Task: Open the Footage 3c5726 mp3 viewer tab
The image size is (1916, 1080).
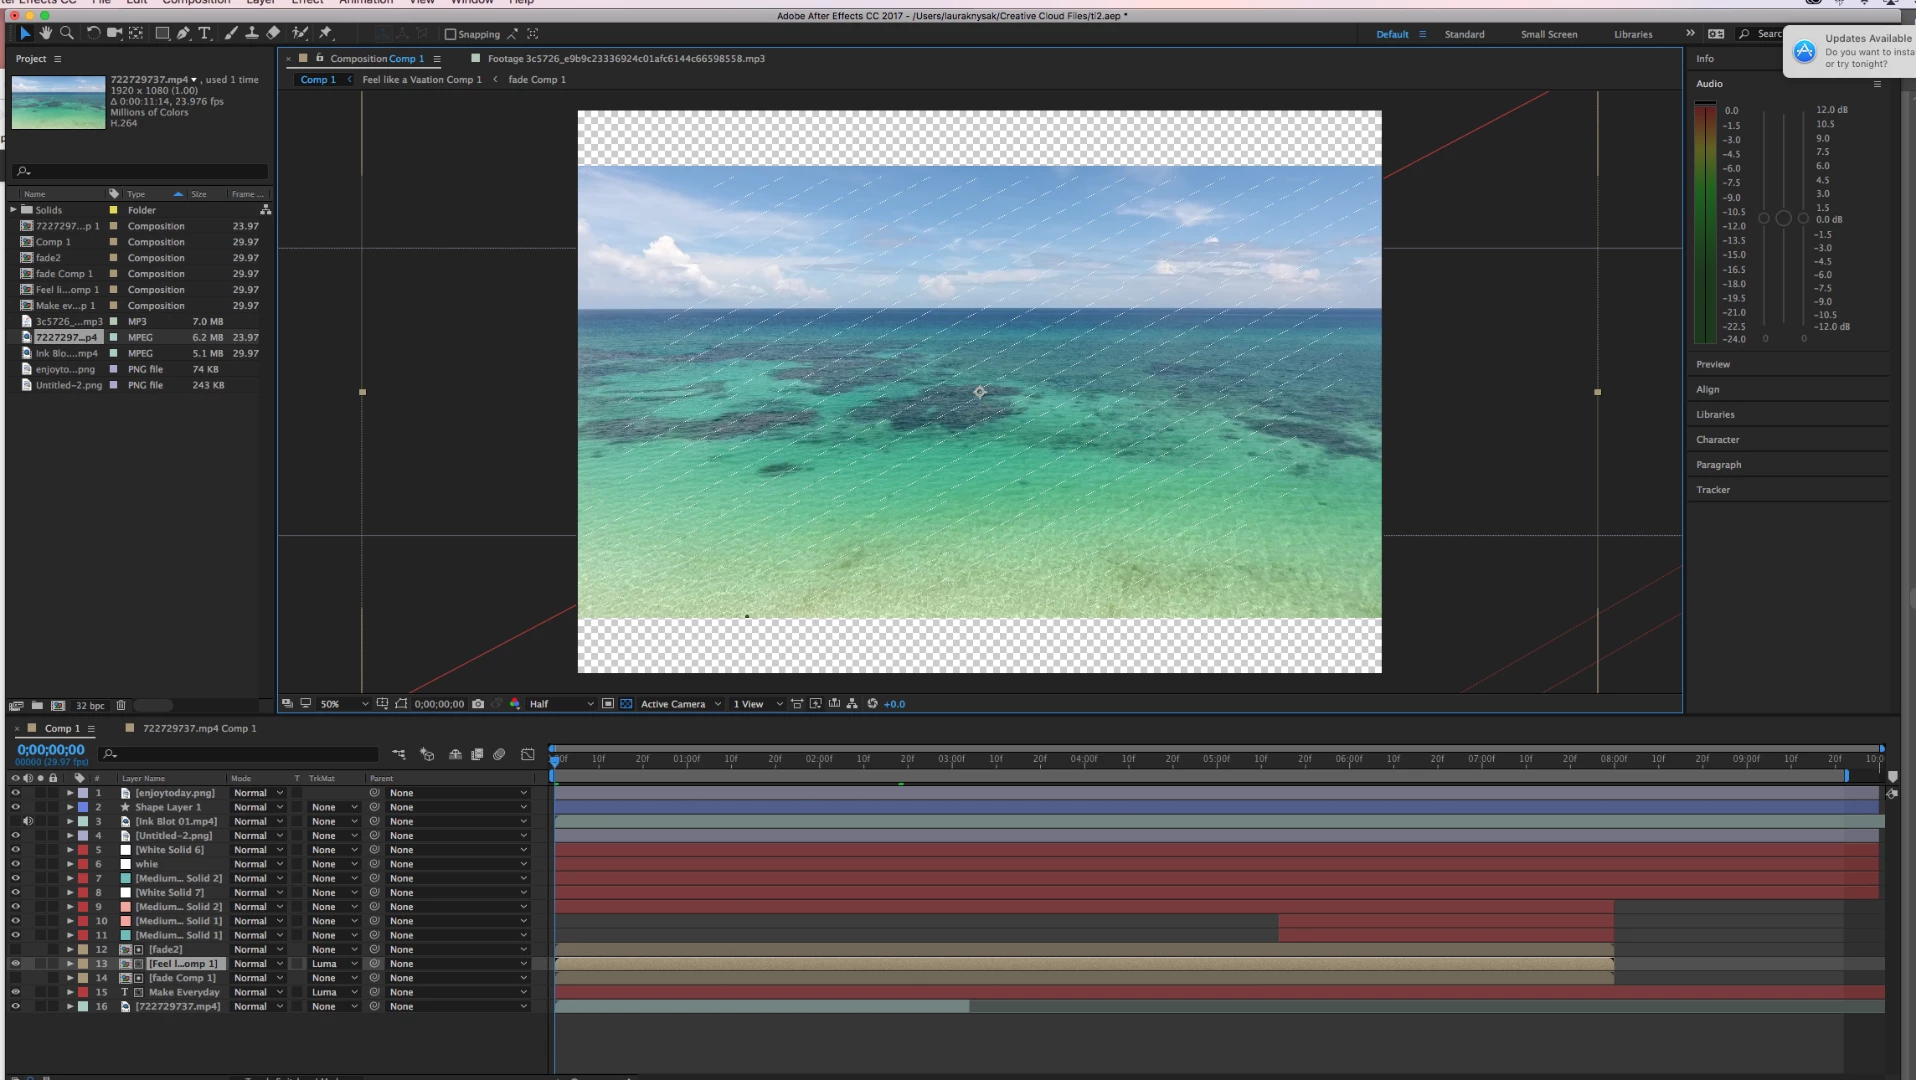Action: (x=626, y=59)
